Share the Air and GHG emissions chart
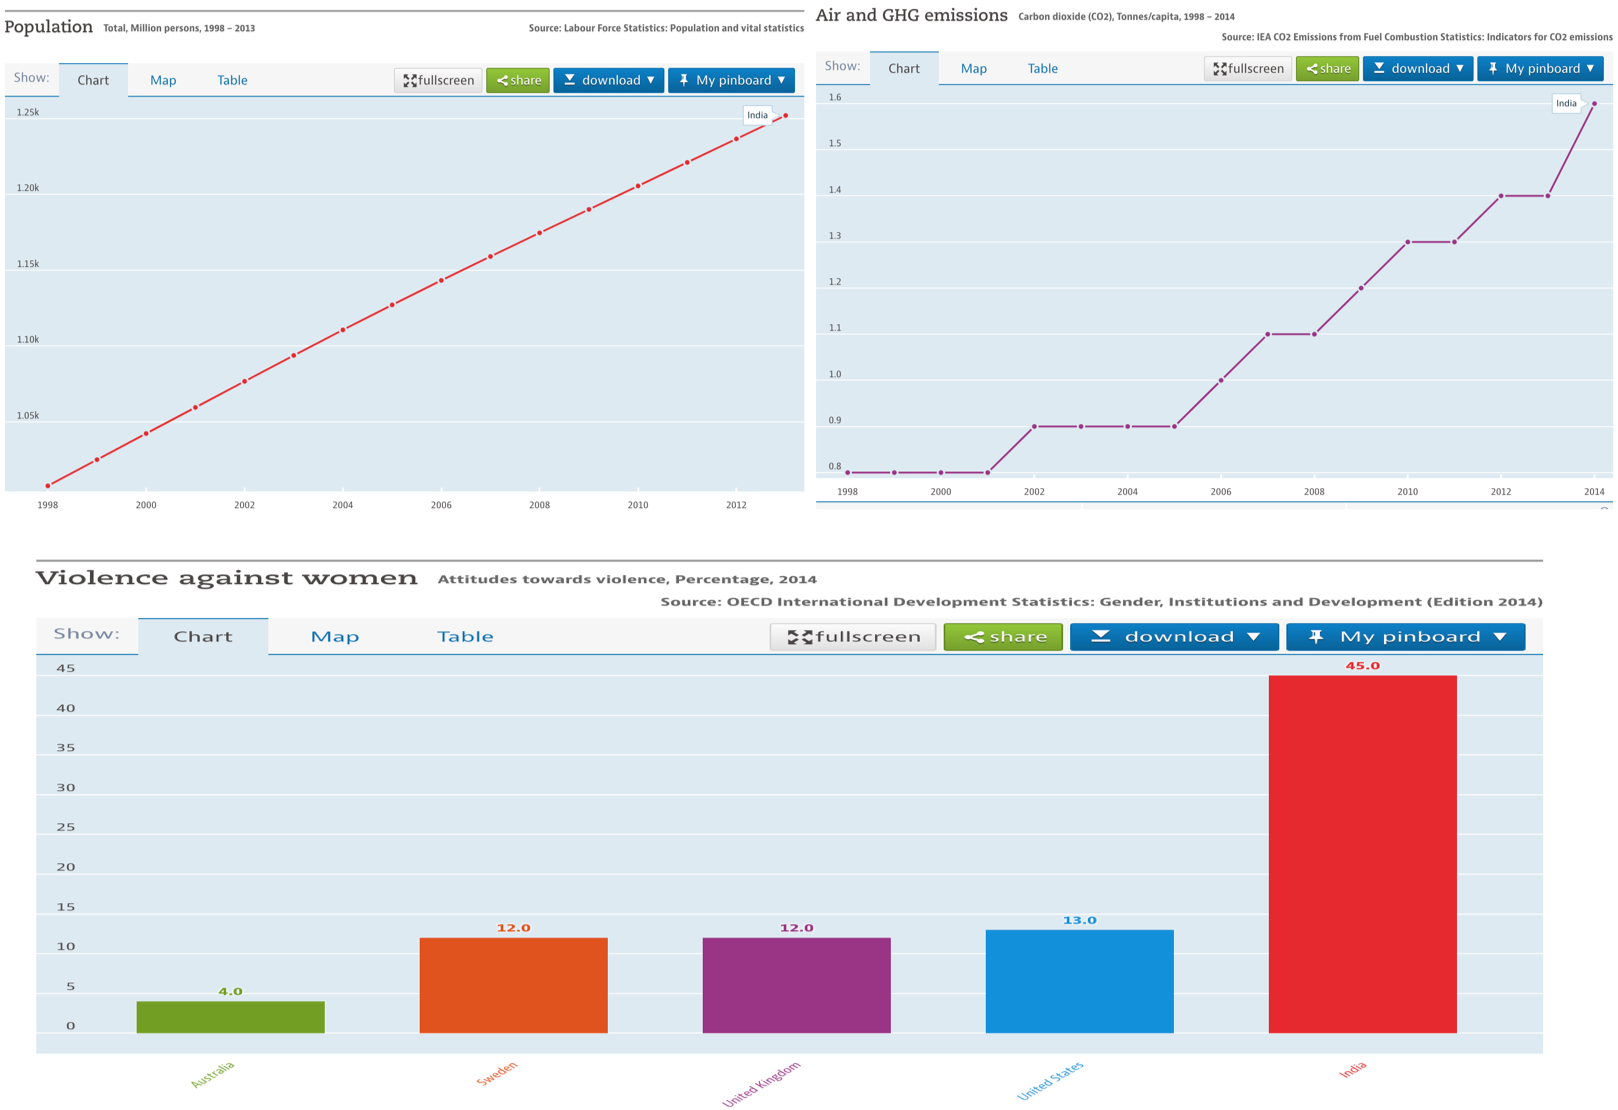The height and width of the screenshot is (1110, 1618). pyautogui.click(x=1327, y=68)
